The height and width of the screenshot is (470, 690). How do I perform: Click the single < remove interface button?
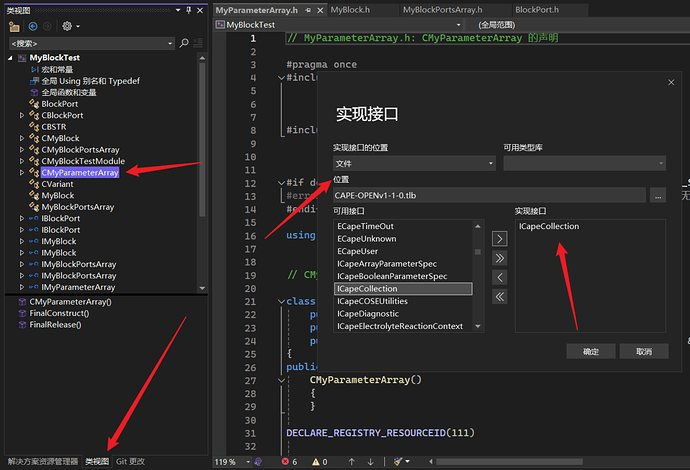tap(499, 277)
